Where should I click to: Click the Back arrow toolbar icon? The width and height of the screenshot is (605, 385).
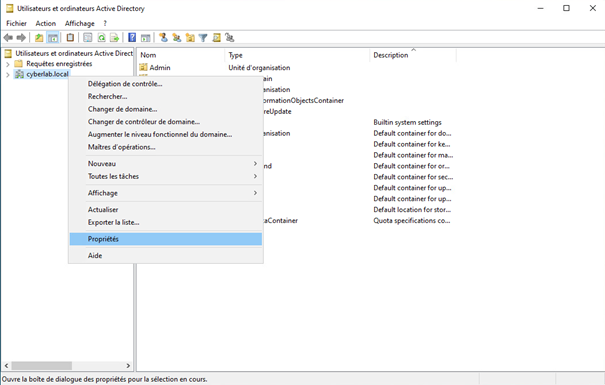(x=8, y=38)
